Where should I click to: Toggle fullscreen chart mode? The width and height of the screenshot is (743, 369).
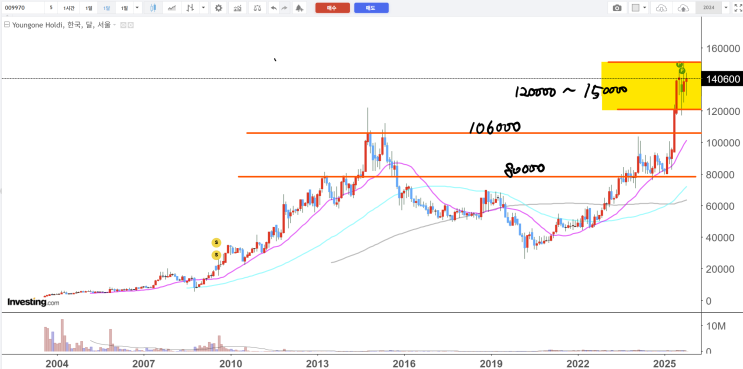click(737, 8)
